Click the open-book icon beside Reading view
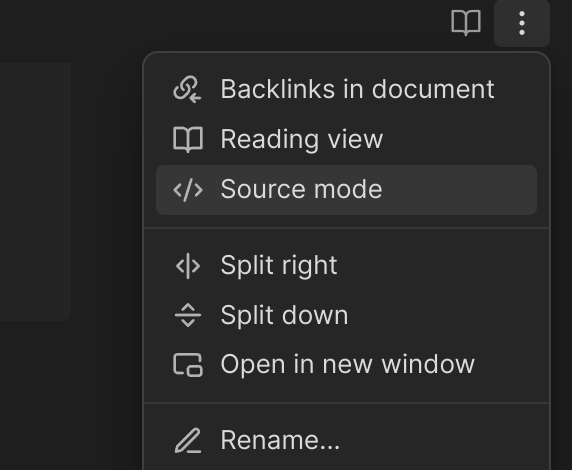Image resolution: width=572 pixels, height=470 pixels. click(x=188, y=139)
